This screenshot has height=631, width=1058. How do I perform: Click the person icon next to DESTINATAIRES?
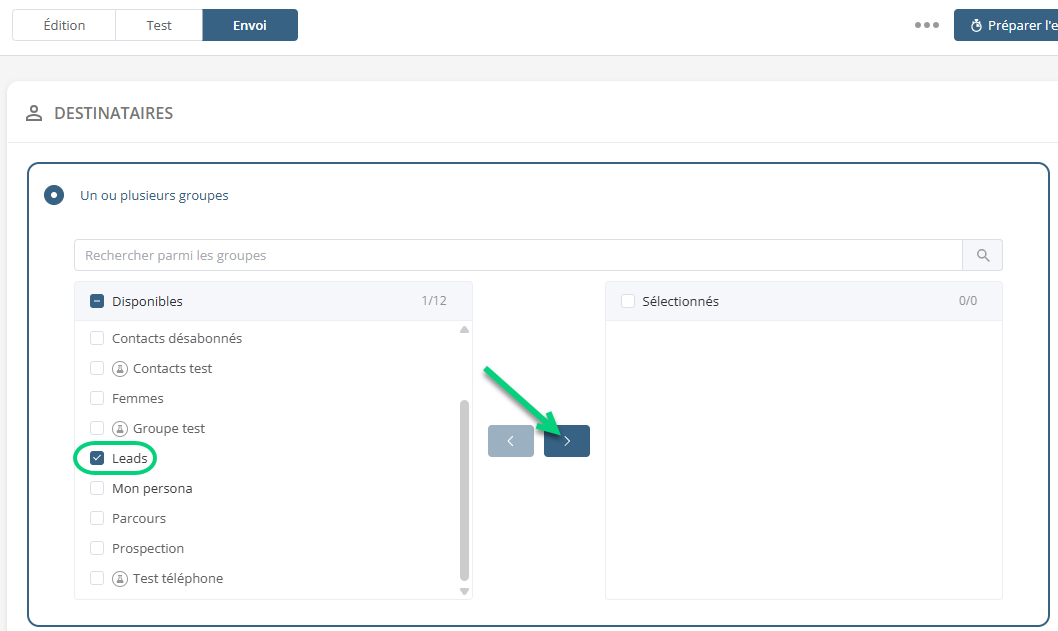click(34, 113)
